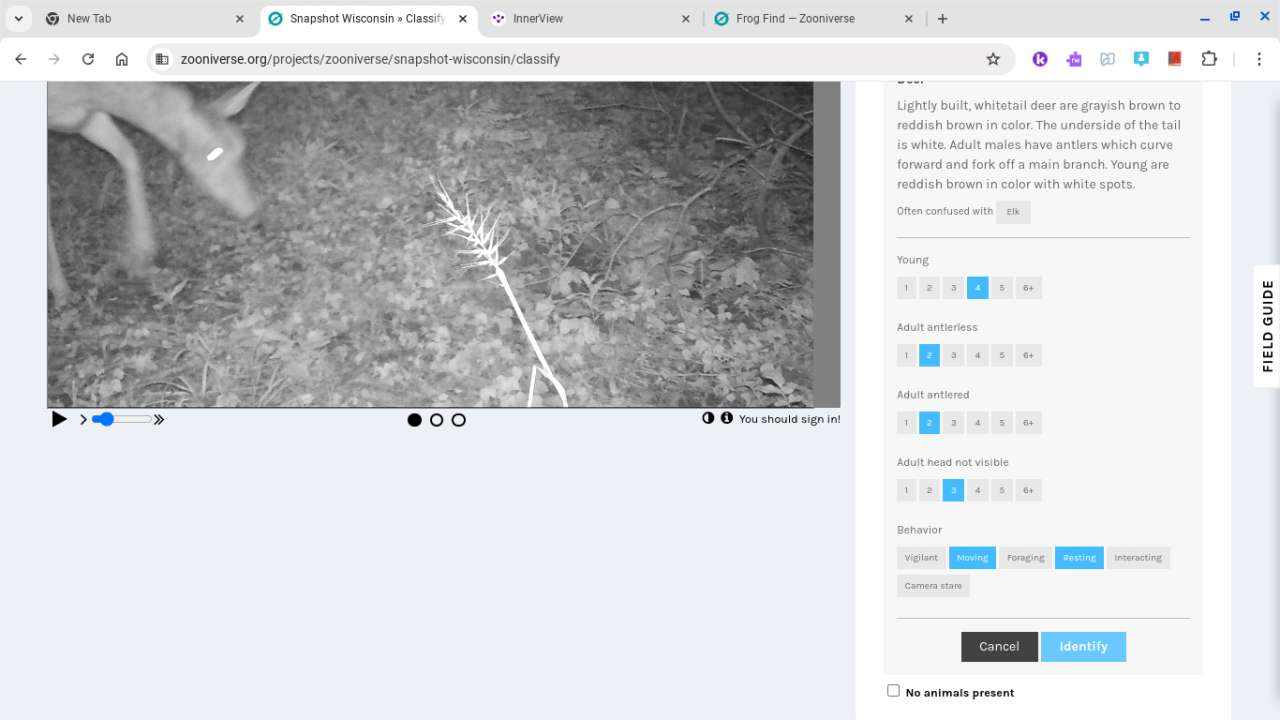The width and height of the screenshot is (1280, 720).
Task: Set Adult head not visible to 1
Action: (906, 490)
